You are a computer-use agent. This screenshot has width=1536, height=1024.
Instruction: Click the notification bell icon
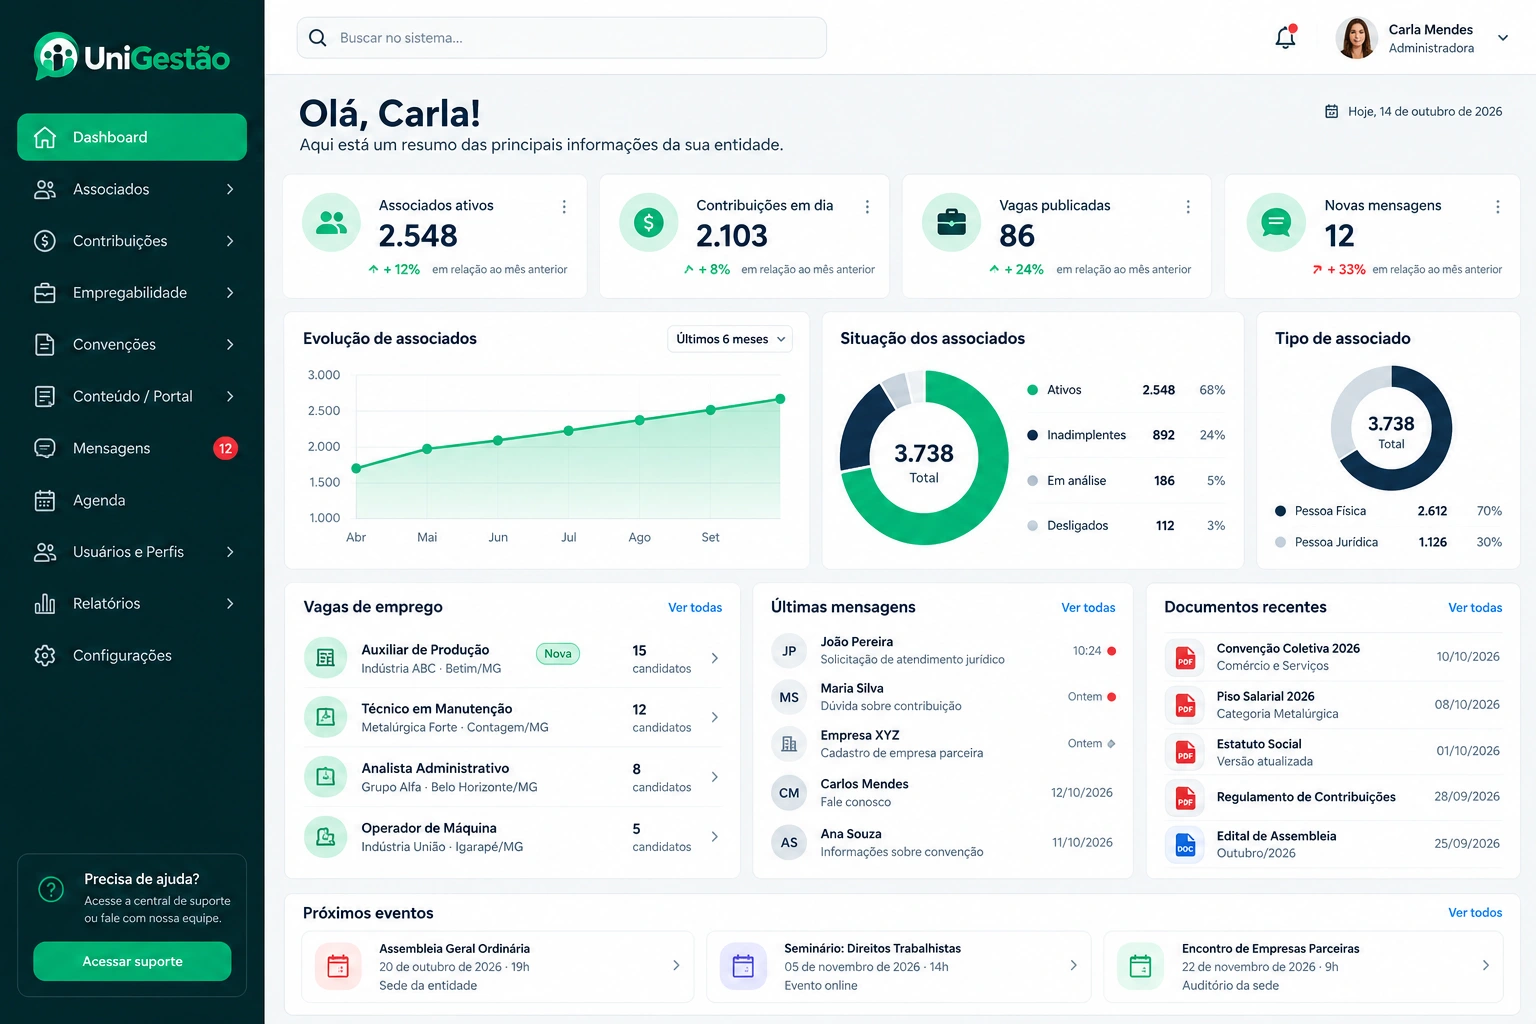tap(1285, 37)
